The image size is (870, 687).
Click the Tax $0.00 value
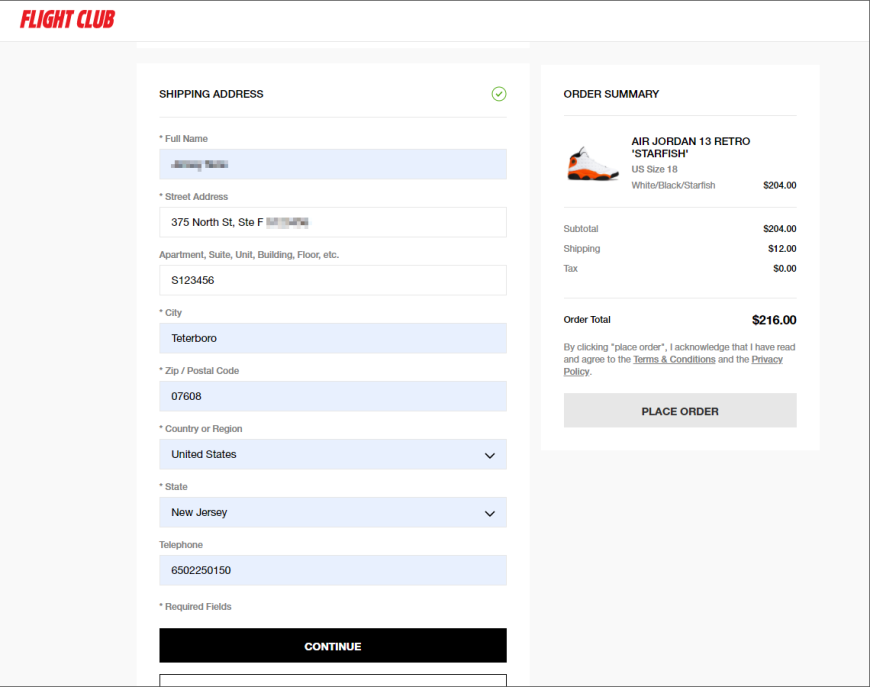tap(785, 269)
